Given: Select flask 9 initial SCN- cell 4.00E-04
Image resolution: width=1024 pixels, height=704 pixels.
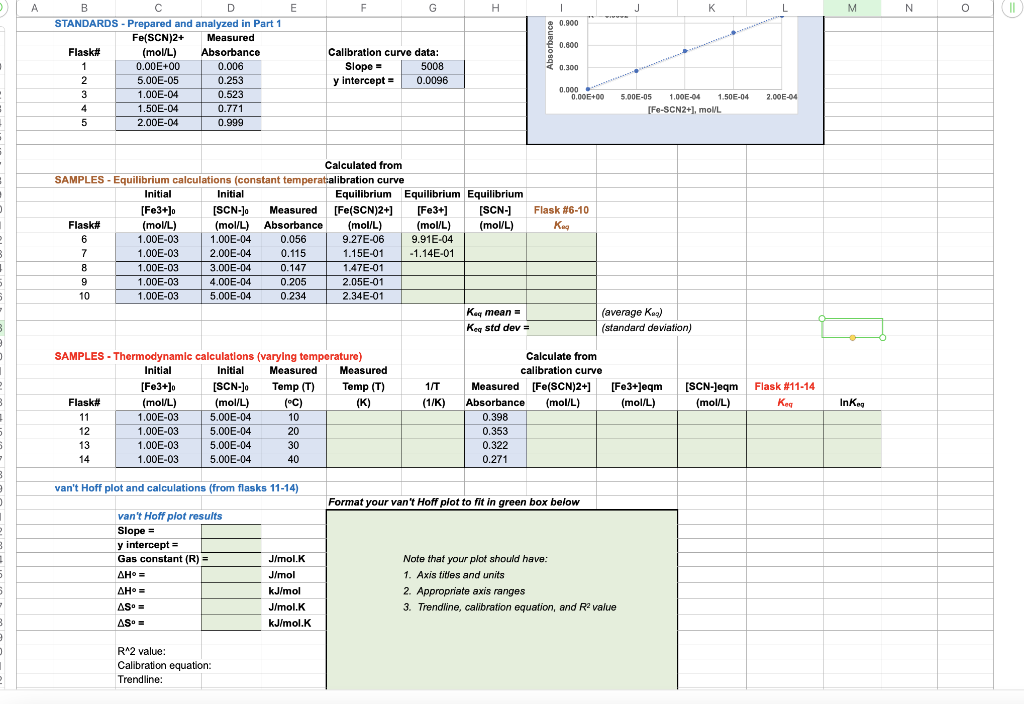Looking at the screenshot, I should [x=231, y=282].
